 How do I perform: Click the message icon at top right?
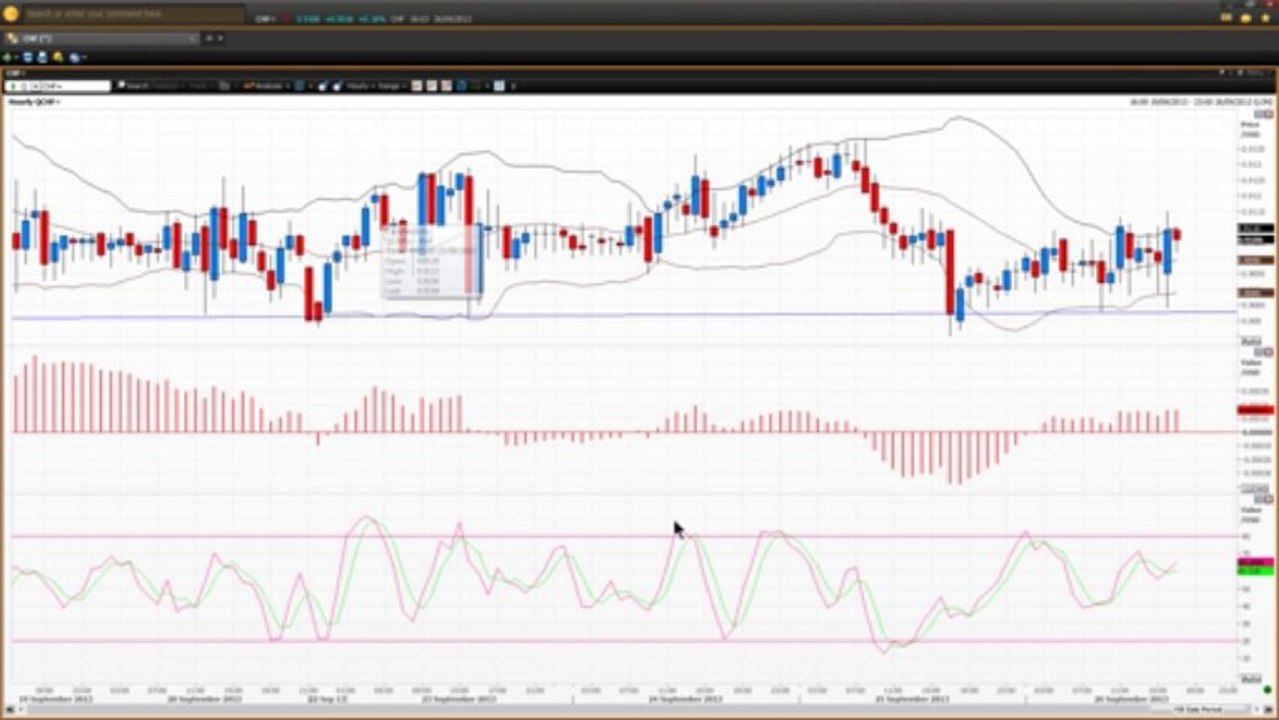point(1226,17)
